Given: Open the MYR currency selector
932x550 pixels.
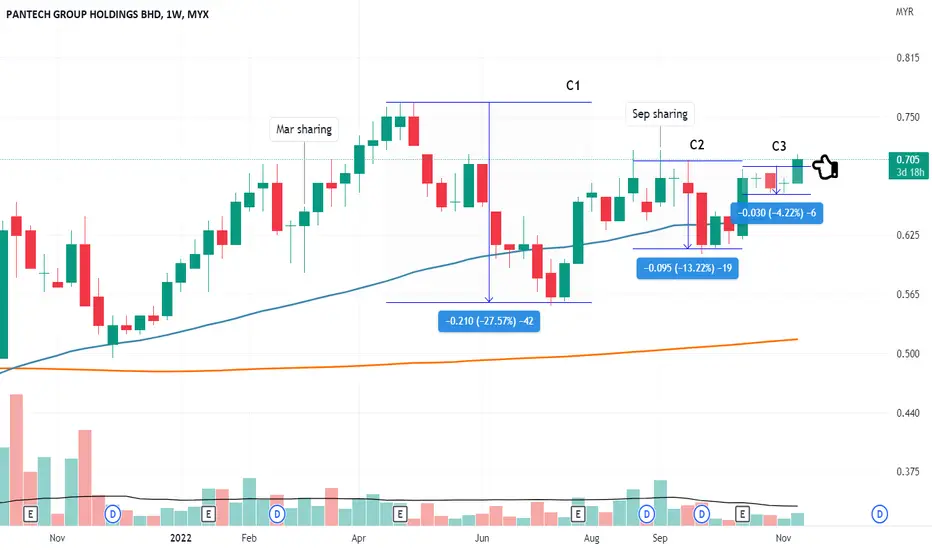Looking at the screenshot, I should (x=905, y=11).
